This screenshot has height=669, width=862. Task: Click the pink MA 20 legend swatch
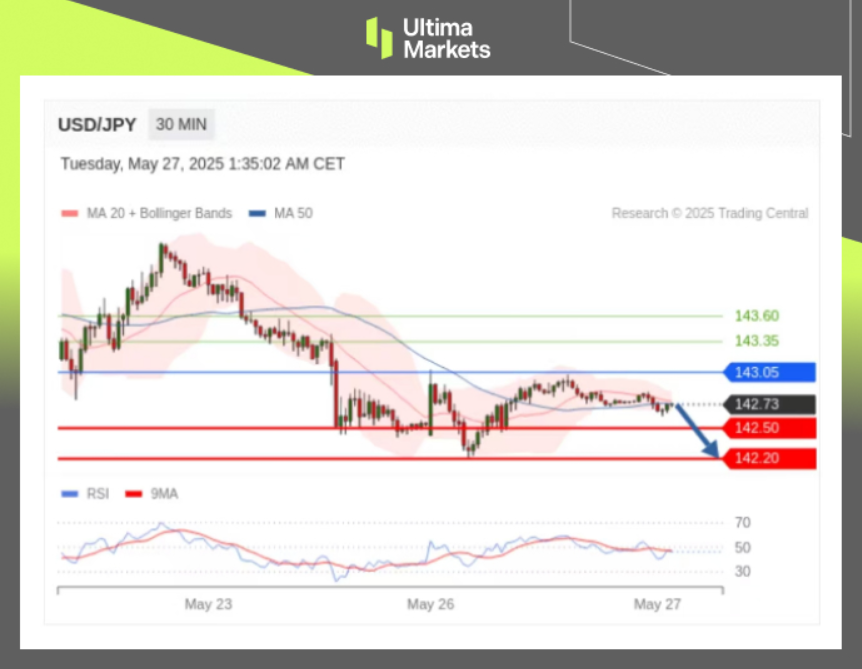pyautogui.click(x=70, y=213)
